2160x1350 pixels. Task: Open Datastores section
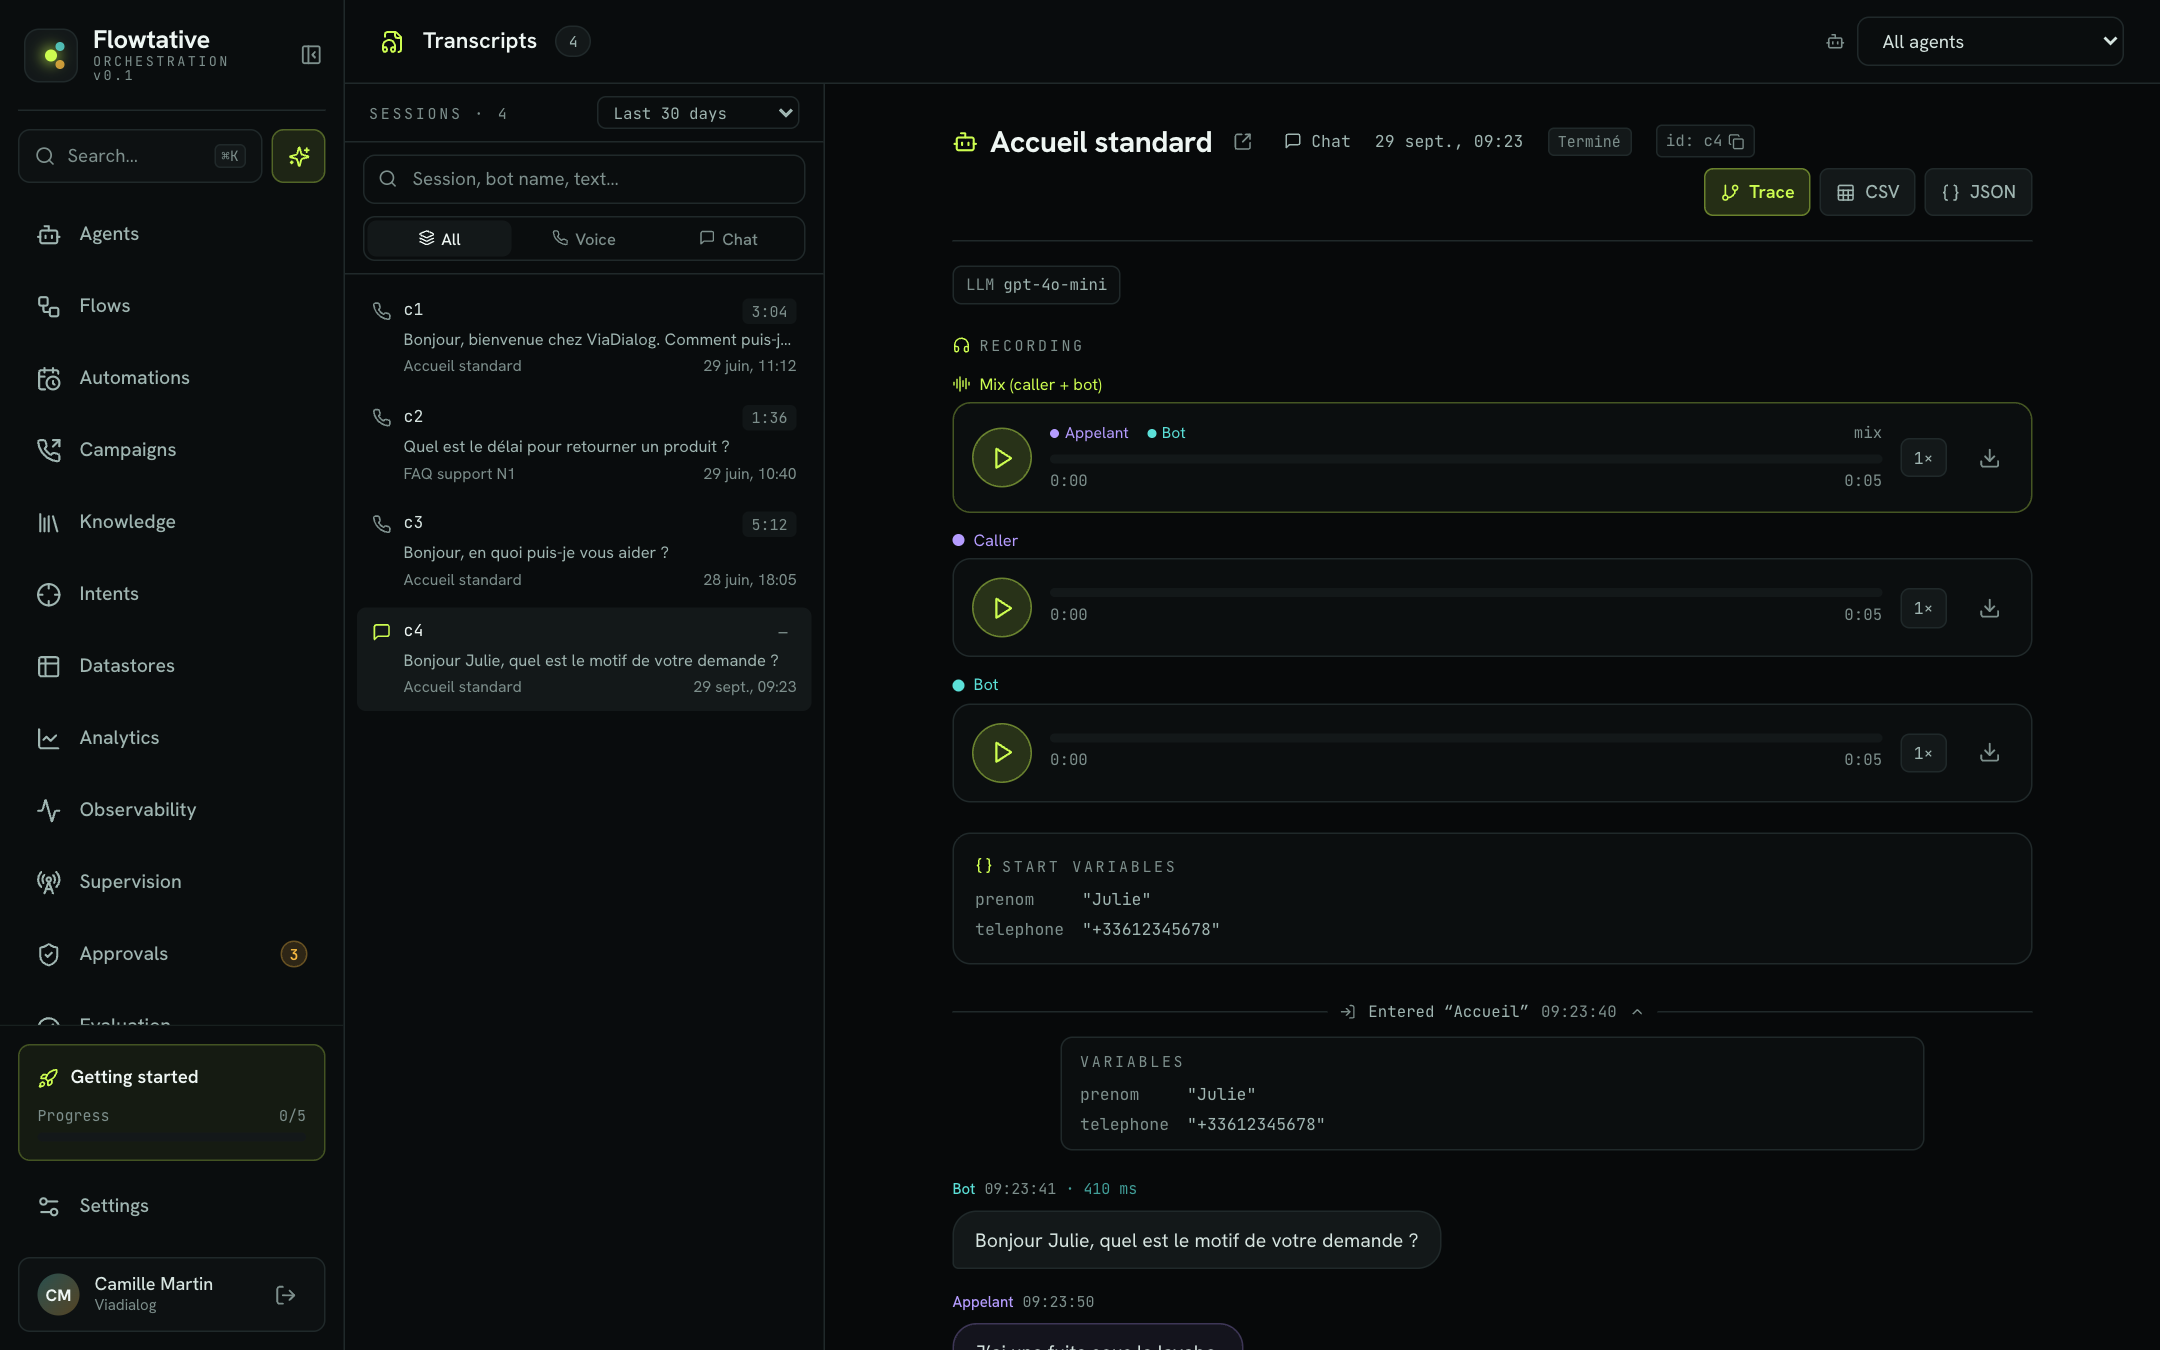(172, 666)
